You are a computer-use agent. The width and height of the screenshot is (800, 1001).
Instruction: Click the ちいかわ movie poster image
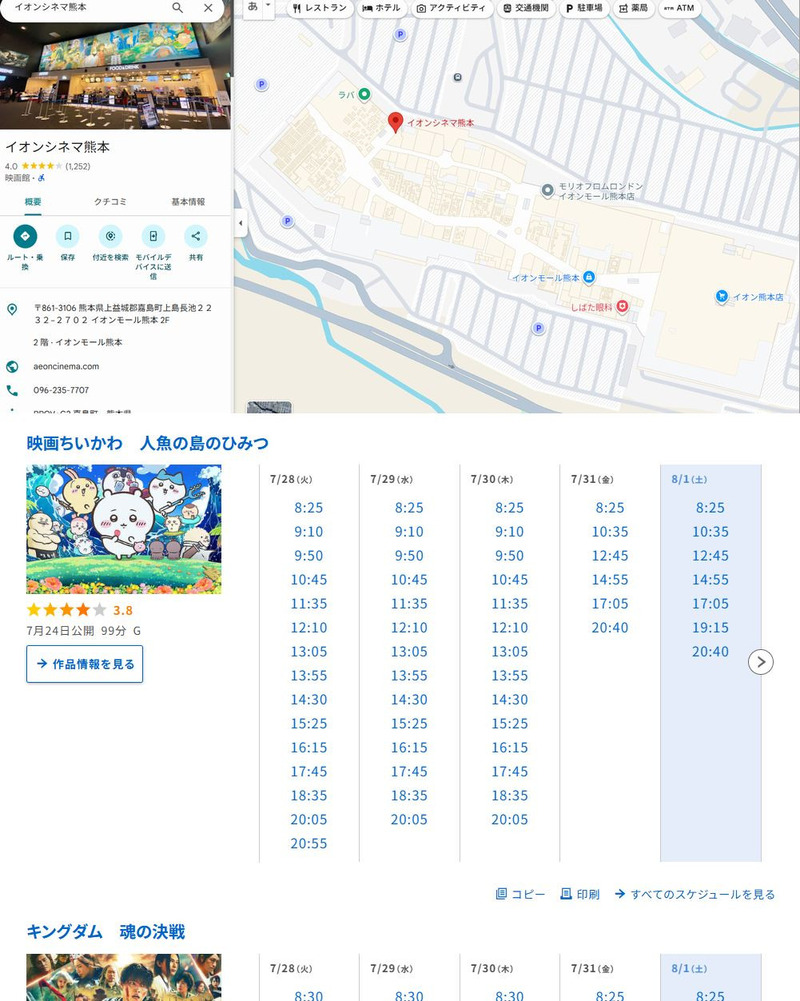[124, 529]
